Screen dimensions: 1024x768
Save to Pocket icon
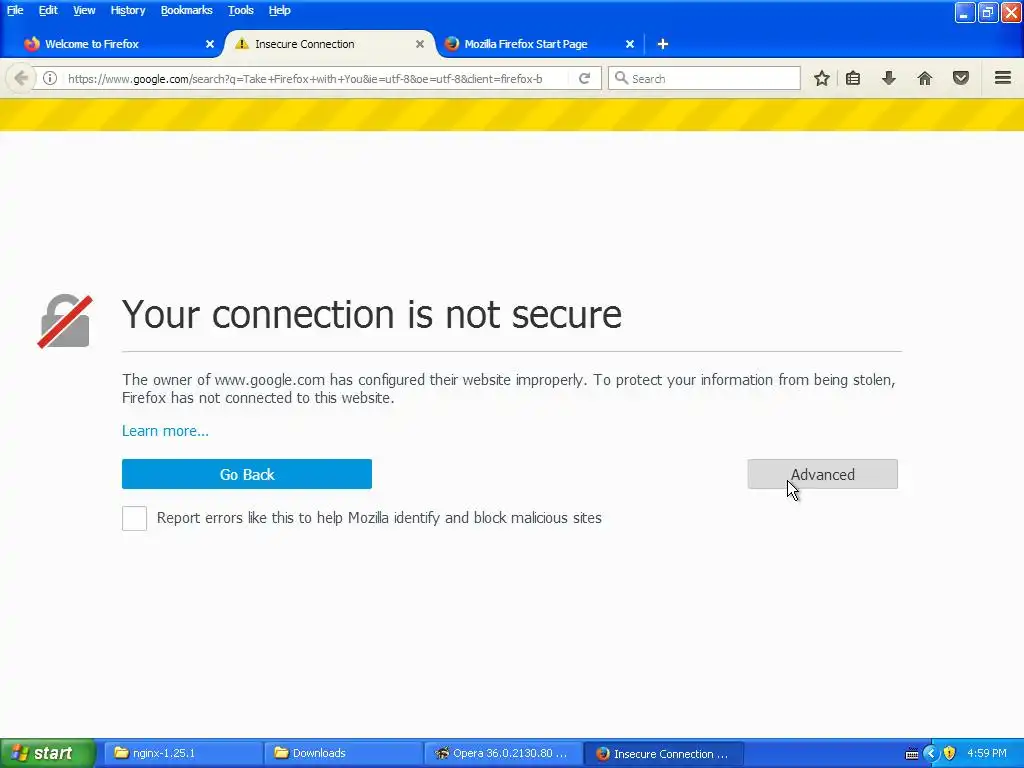click(961, 78)
